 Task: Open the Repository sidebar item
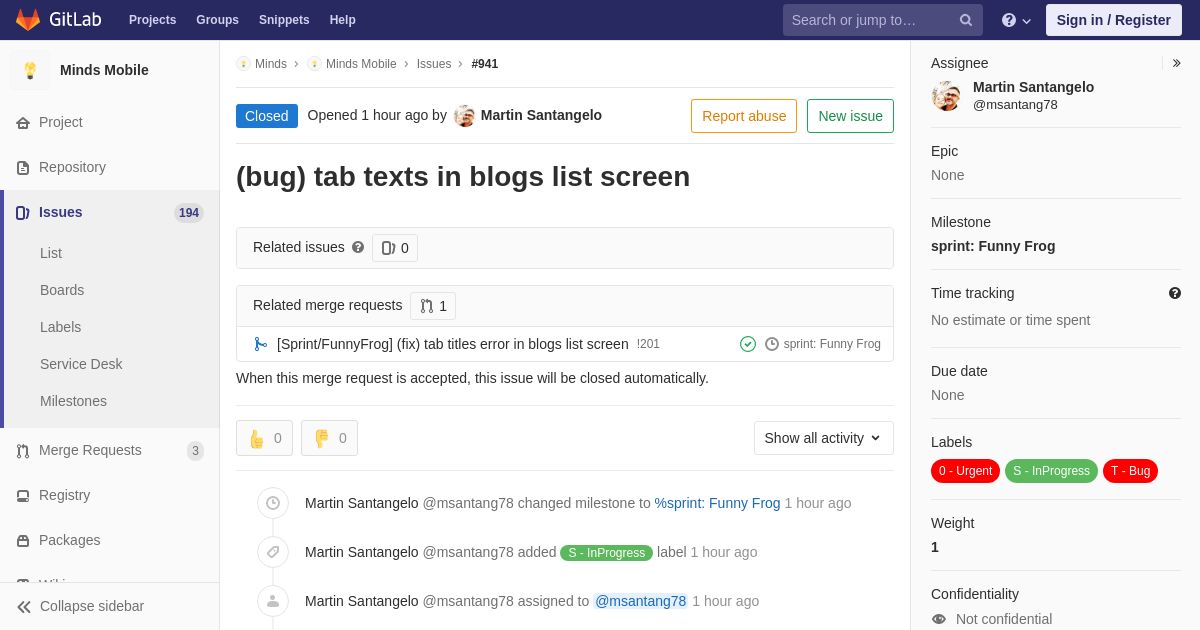point(72,167)
